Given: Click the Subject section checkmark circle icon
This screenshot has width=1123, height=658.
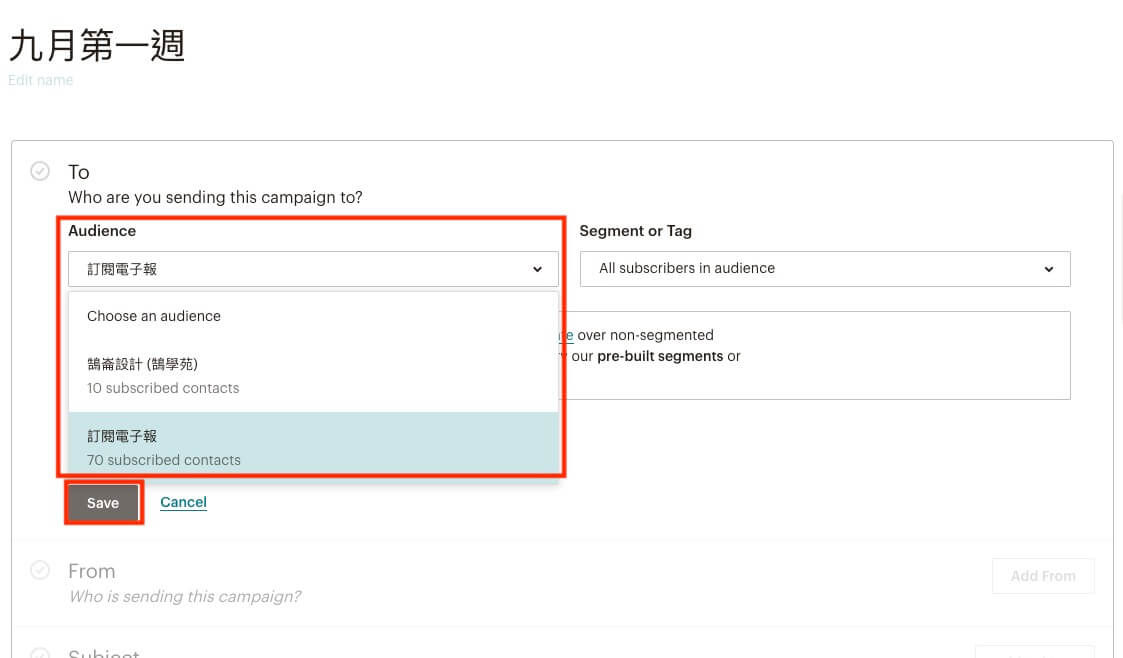Looking at the screenshot, I should (40, 653).
